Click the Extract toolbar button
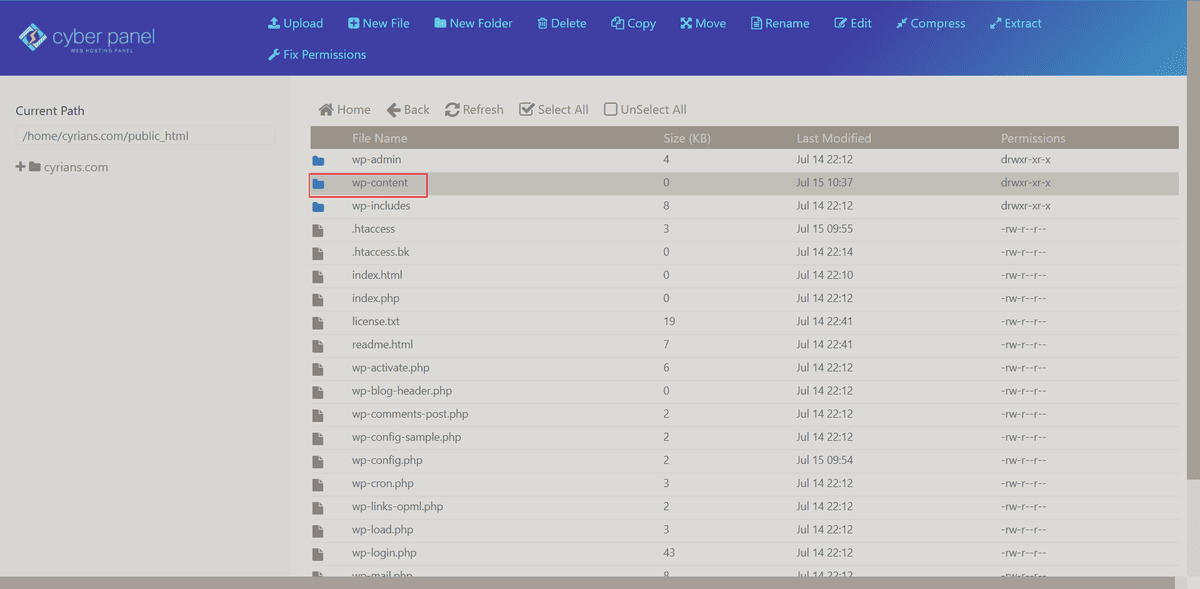The width and height of the screenshot is (1200, 589). tap(1015, 23)
